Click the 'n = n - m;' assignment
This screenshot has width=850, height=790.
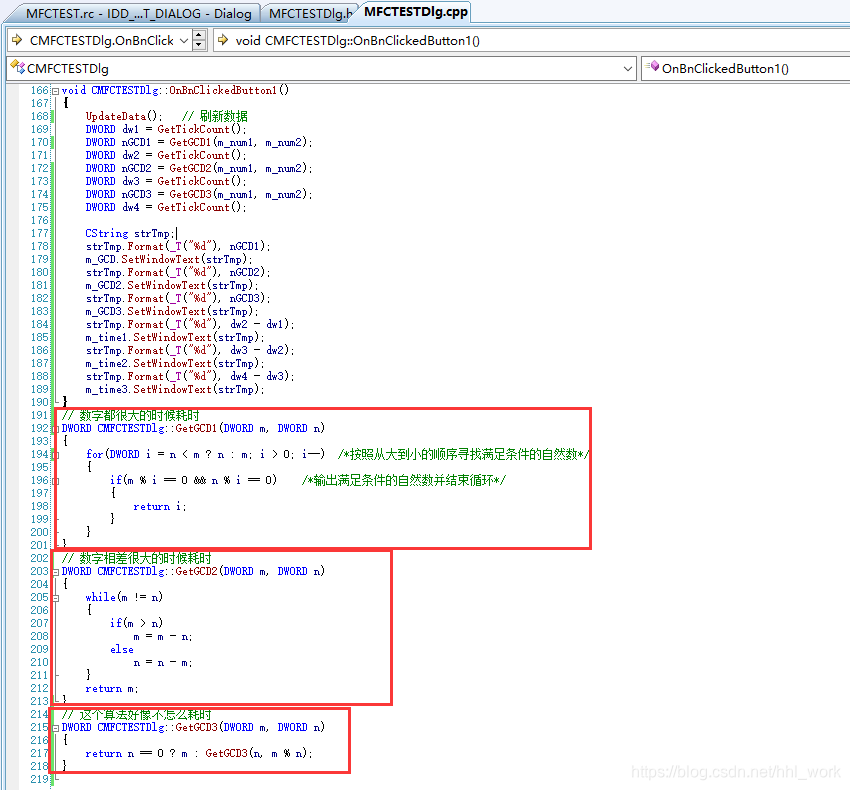point(163,663)
